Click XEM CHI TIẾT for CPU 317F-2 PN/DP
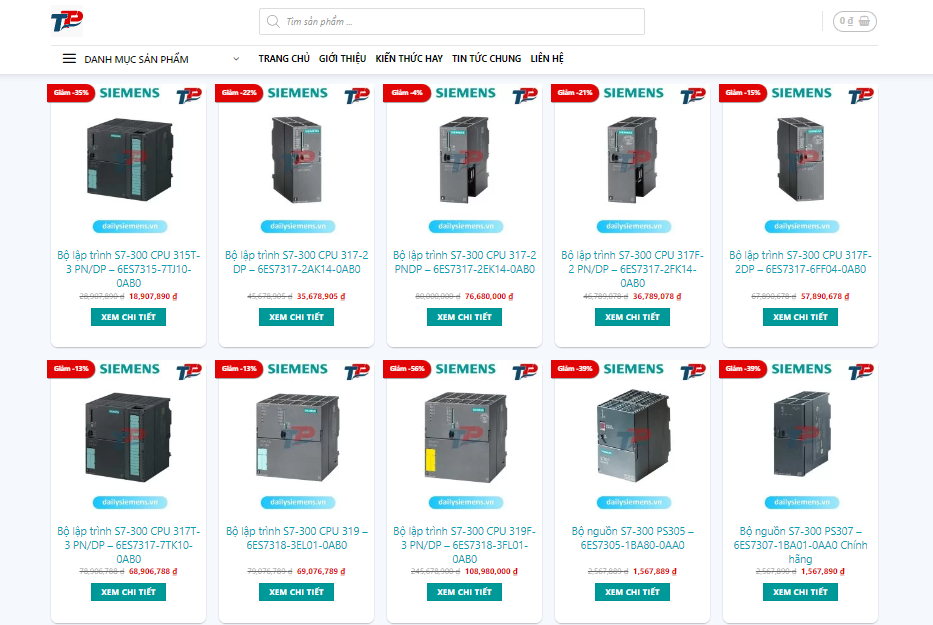The height and width of the screenshot is (625, 933). click(x=633, y=317)
